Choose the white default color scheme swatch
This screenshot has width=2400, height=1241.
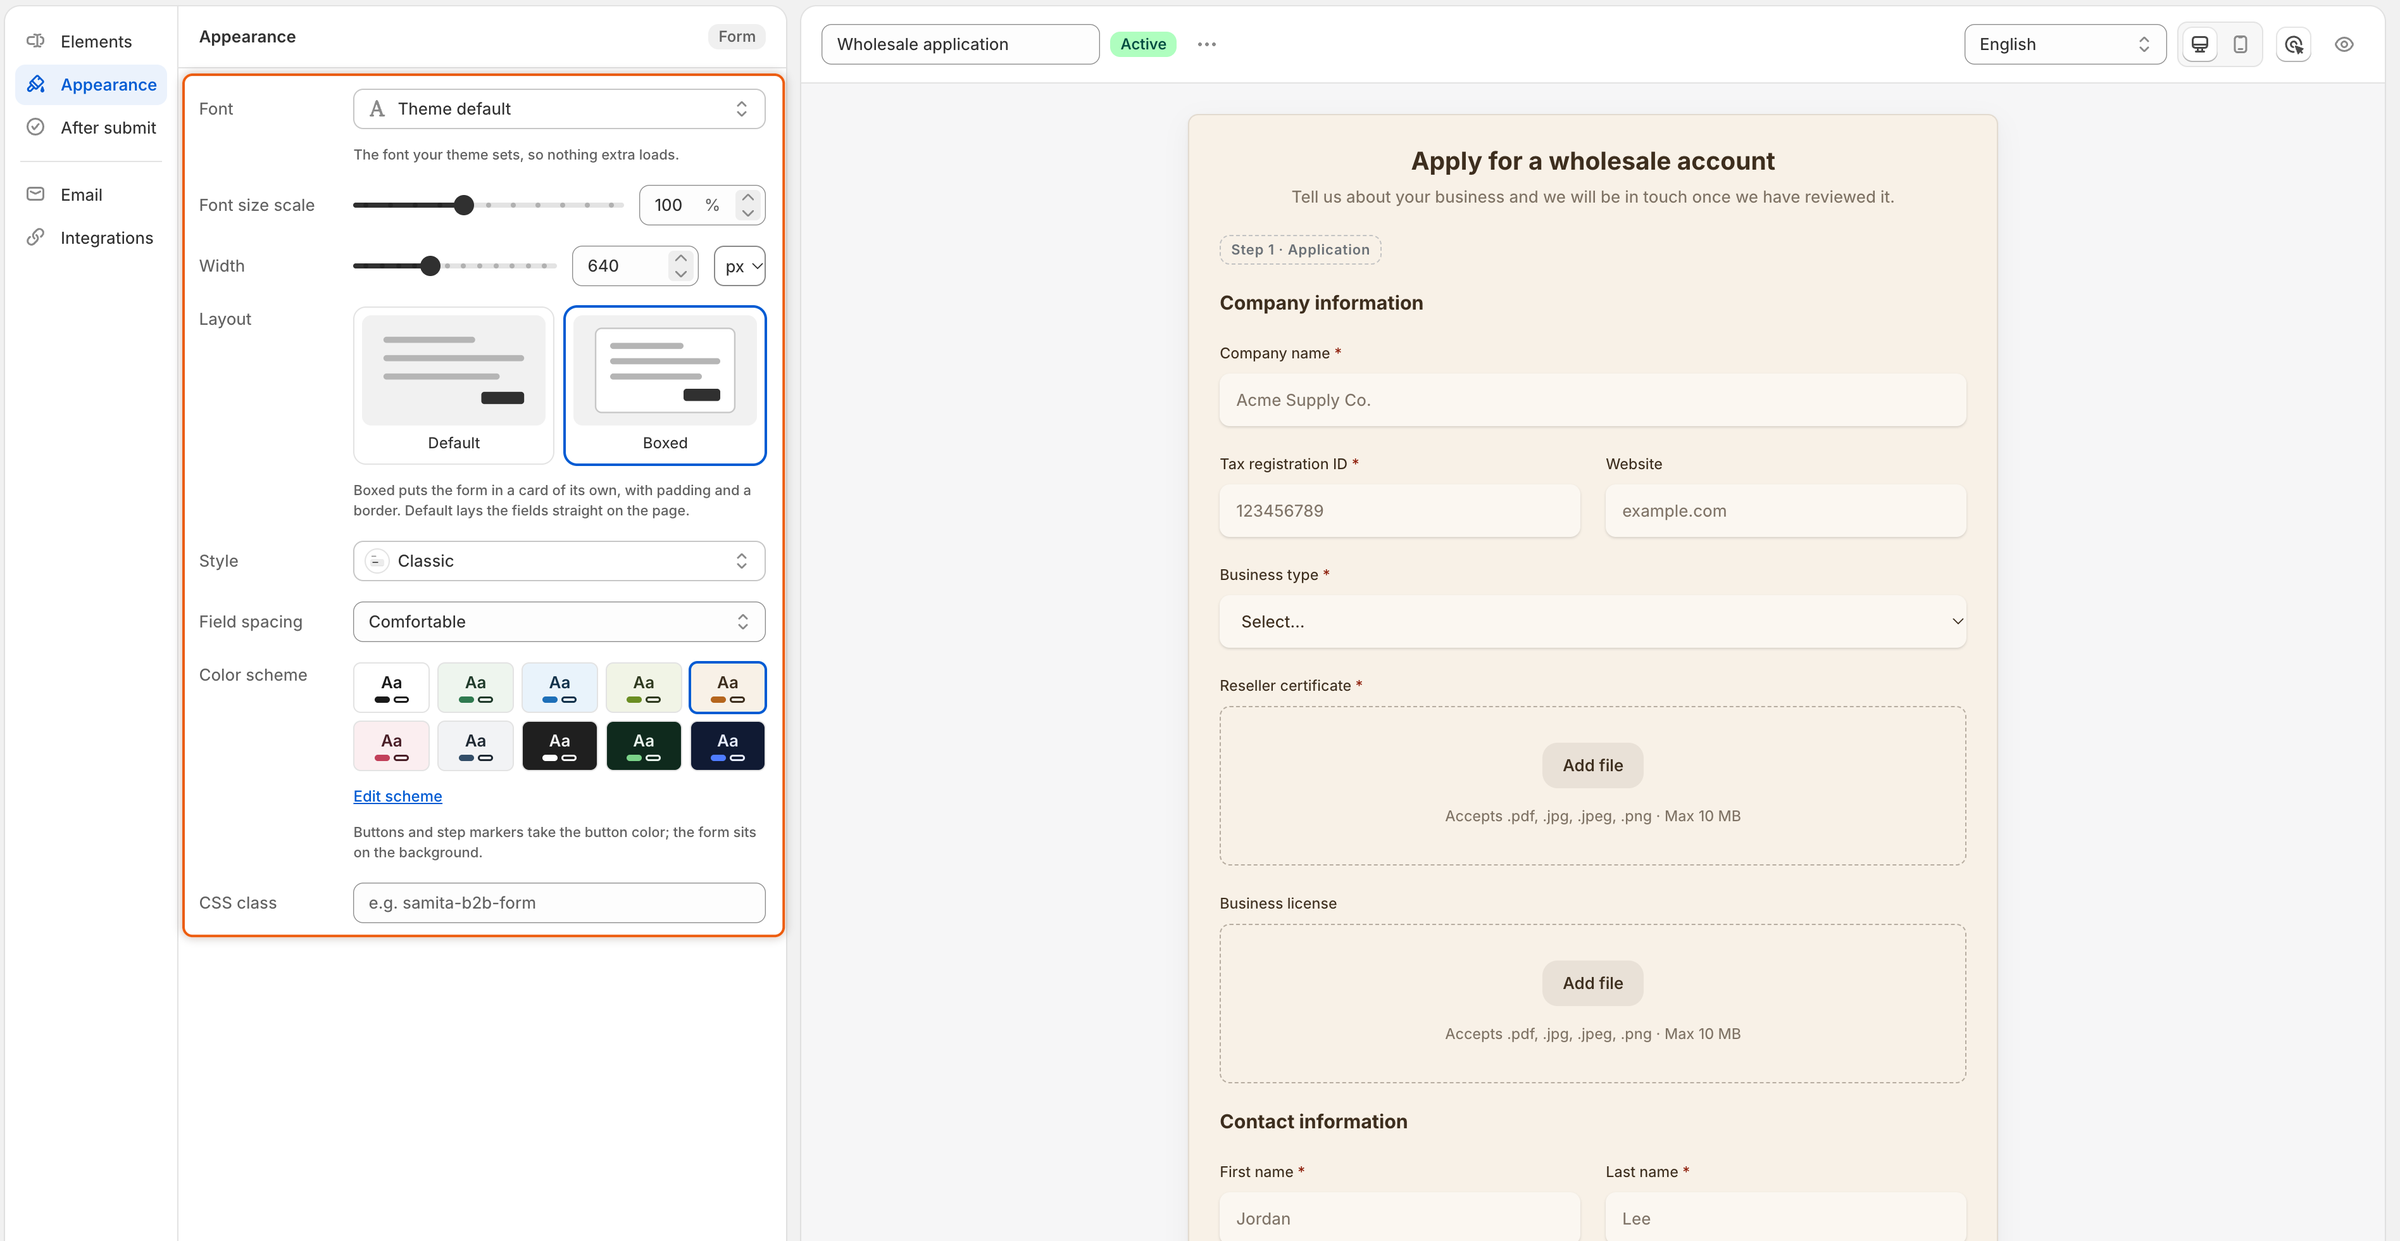(391, 687)
